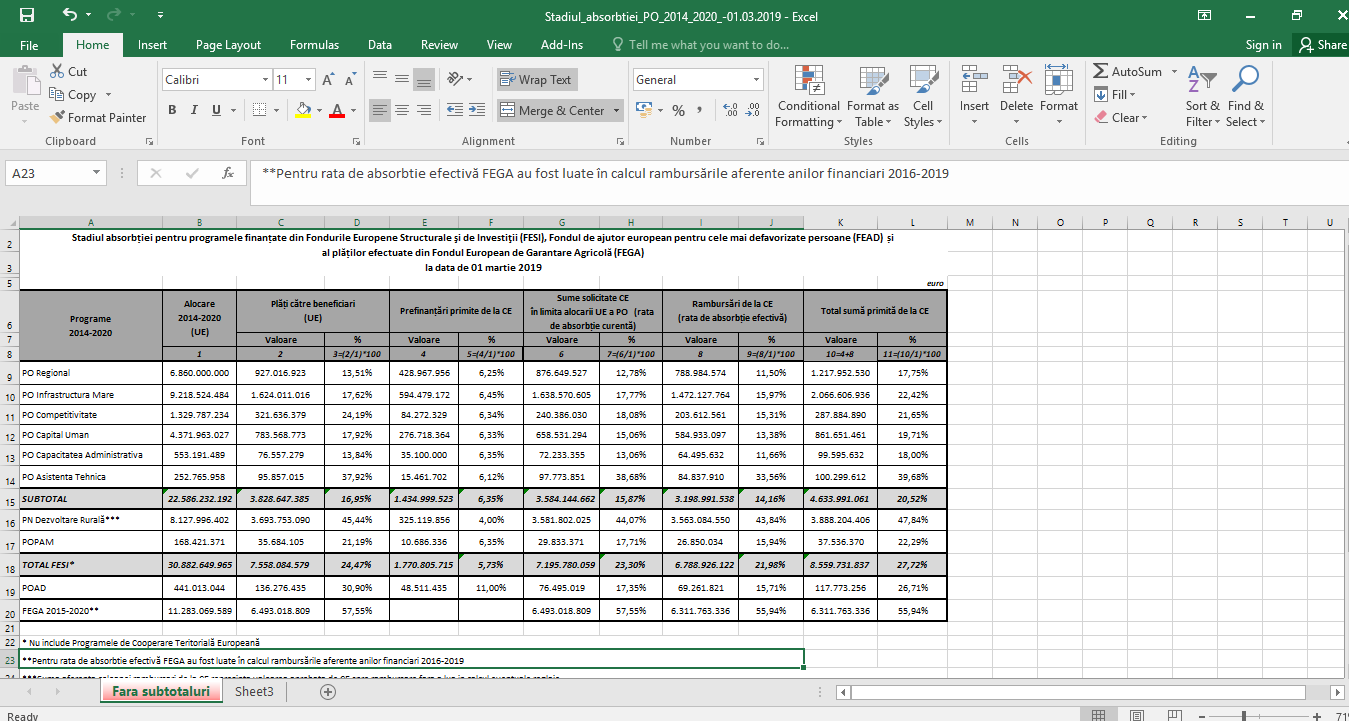The width and height of the screenshot is (1349, 721).
Task: Click the Decrease Indent icon
Action: click(454, 110)
